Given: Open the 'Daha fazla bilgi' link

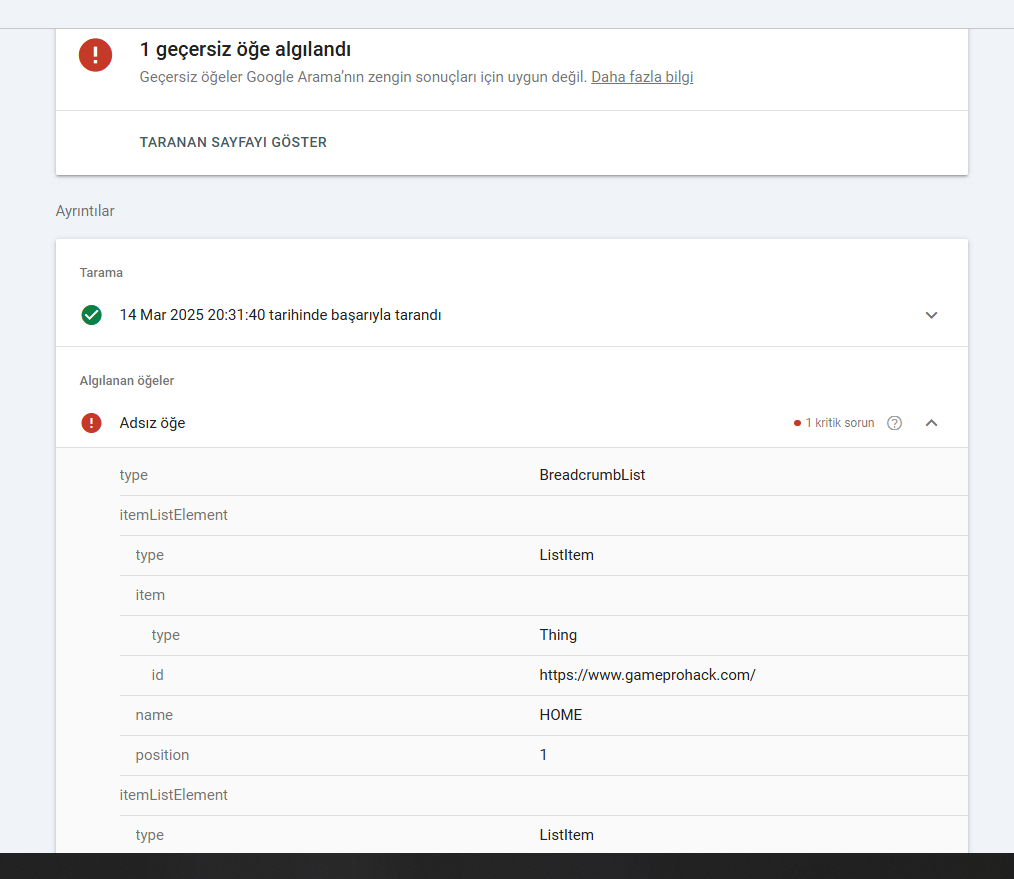Looking at the screenshot, I should pos(642,77).
